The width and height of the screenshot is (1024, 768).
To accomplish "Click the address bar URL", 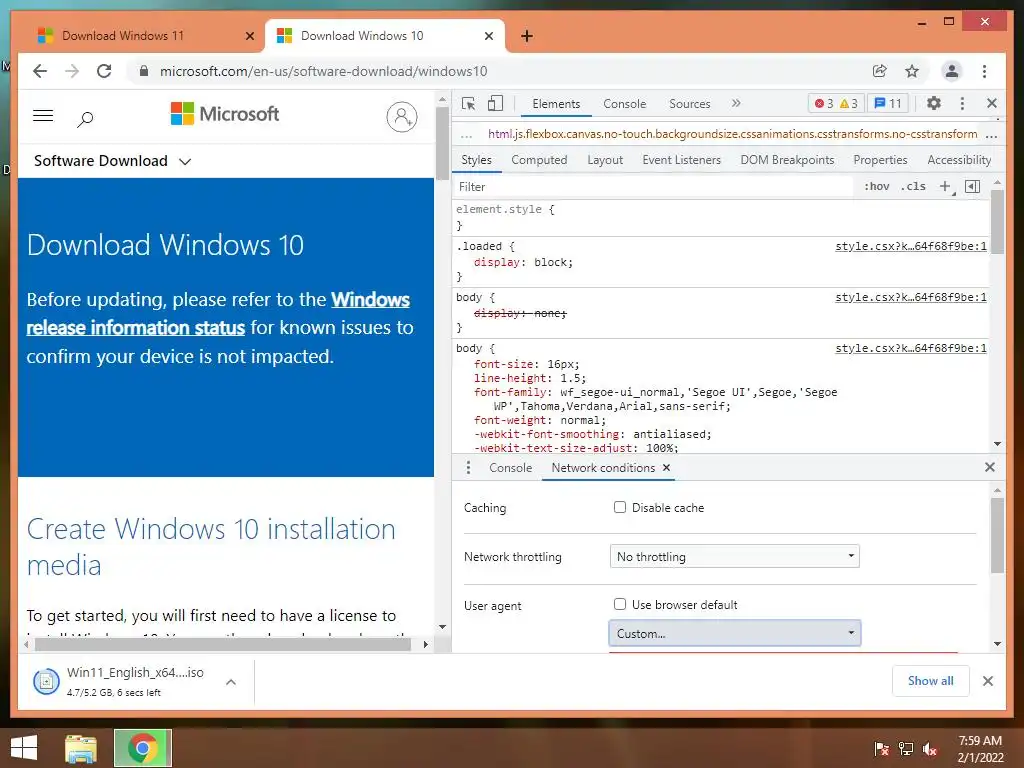I will (x=323, y=71).
